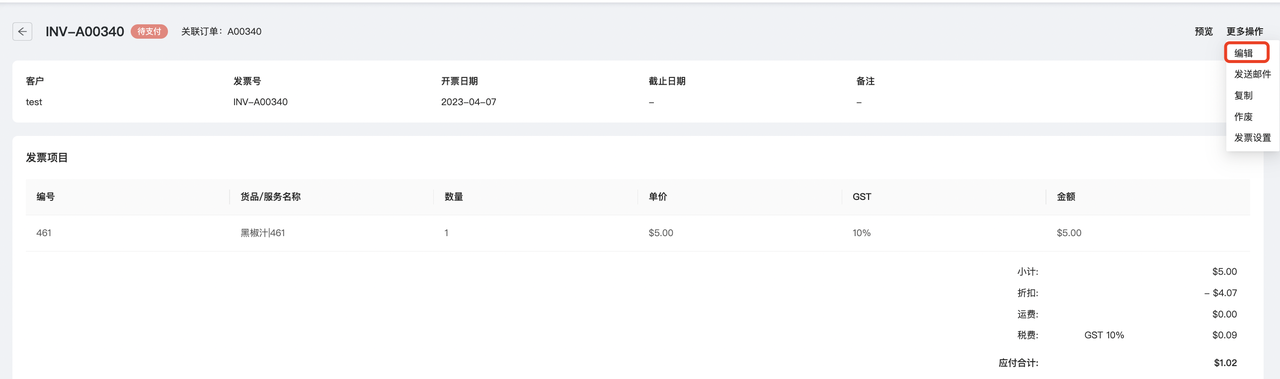1280x379 pixels.
Task: Open 发票设置 menu item
Action: click(1252, 138)
